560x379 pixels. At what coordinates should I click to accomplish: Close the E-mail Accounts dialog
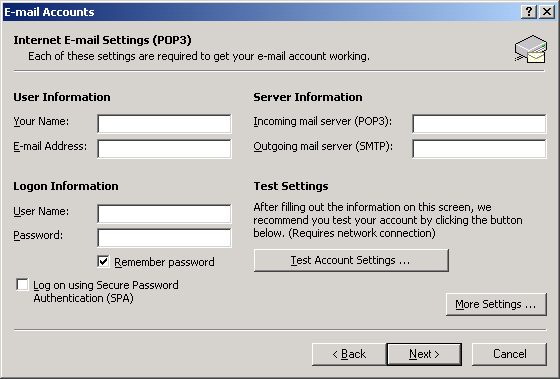point(547,12)
